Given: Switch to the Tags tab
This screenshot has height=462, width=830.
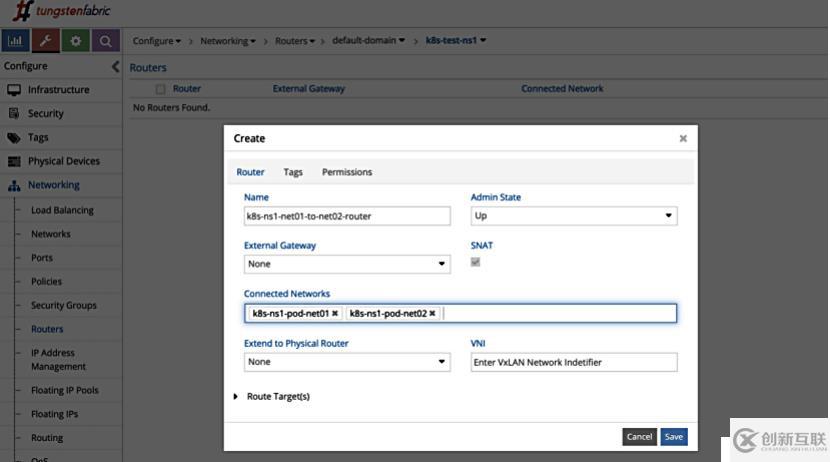Looking at the screenshot, I should click(293, 172).
